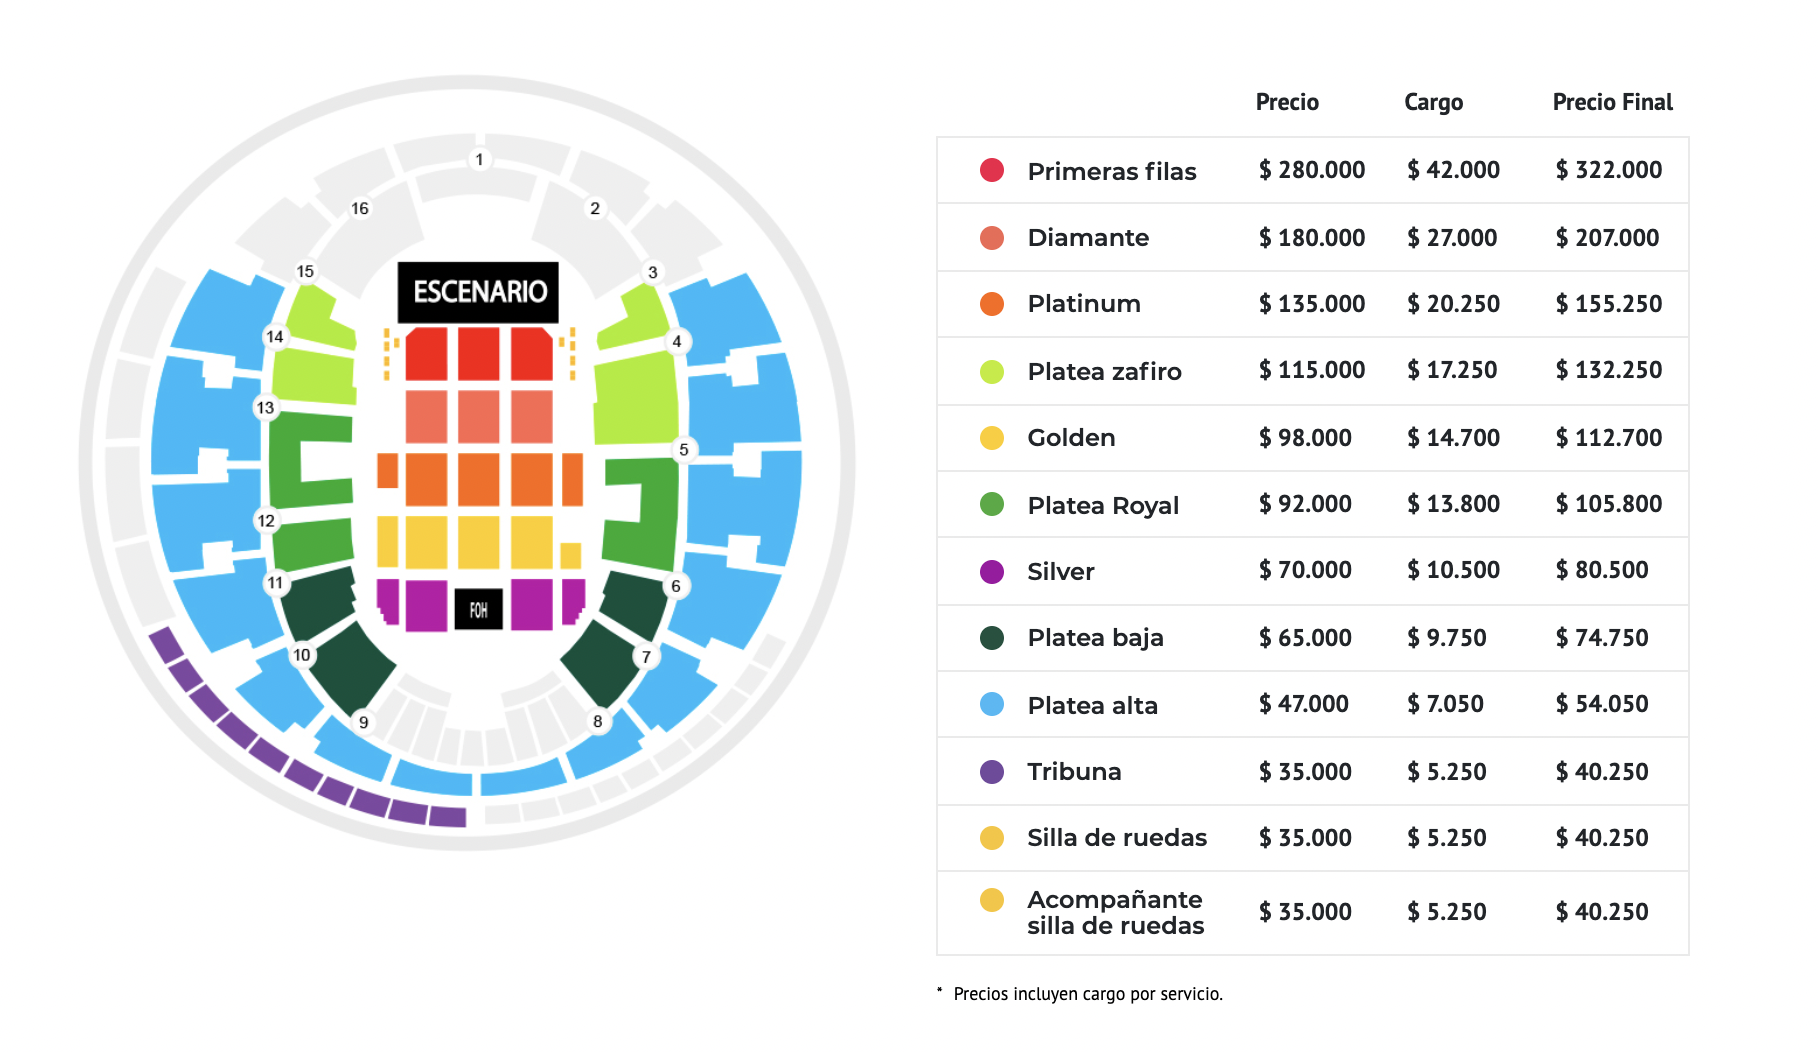Select the Platea zafiro lime legend dot
The height and width of the screenshot is (1052, 1818).
coord(991,372)
